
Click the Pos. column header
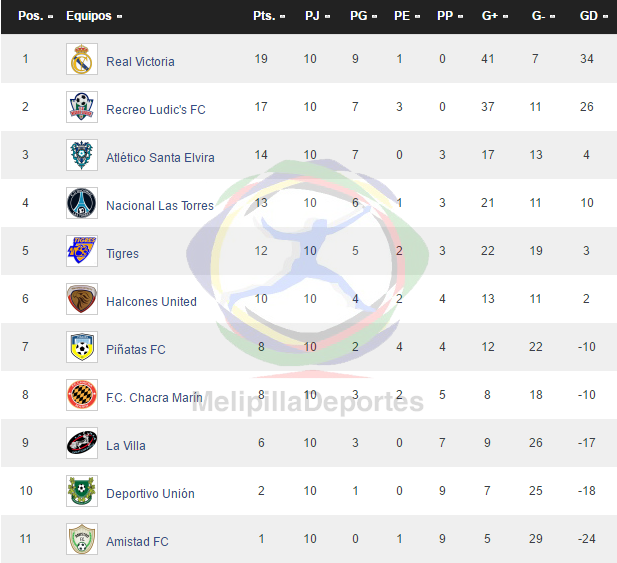(x=35, y=16)
